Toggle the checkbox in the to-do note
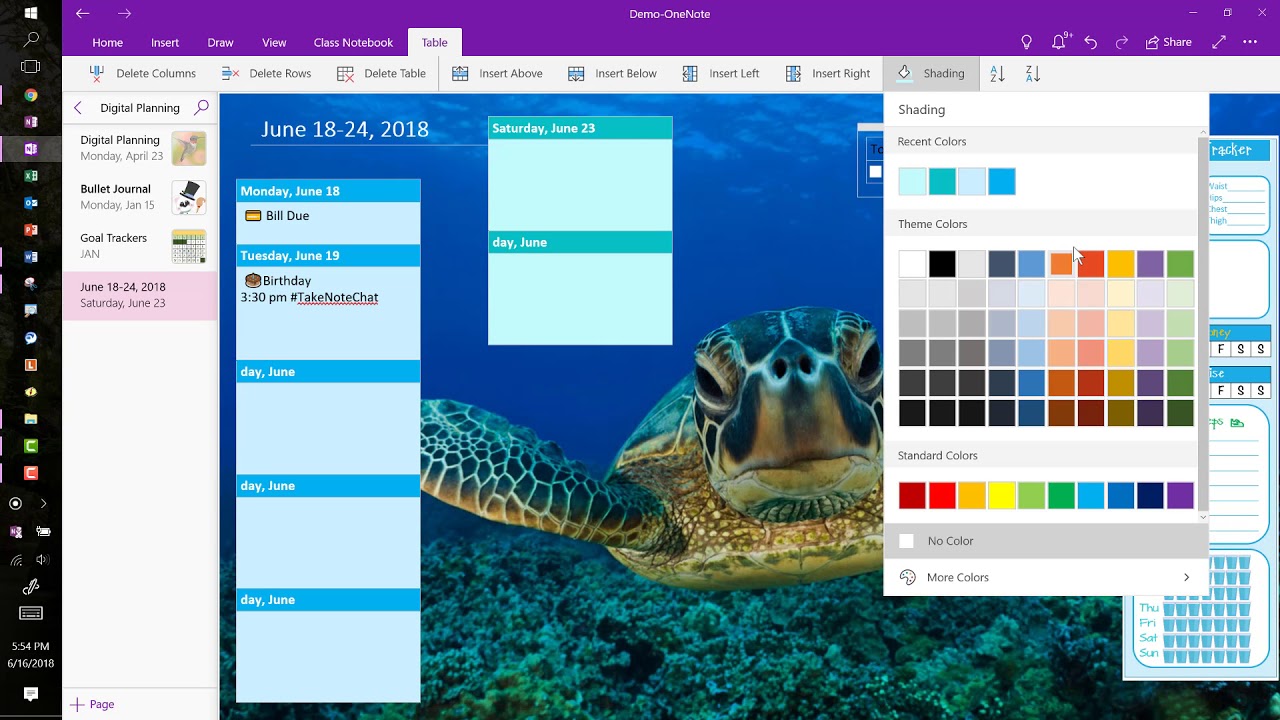The width and height of the screenshot is (1280, 720). point(875,172)
